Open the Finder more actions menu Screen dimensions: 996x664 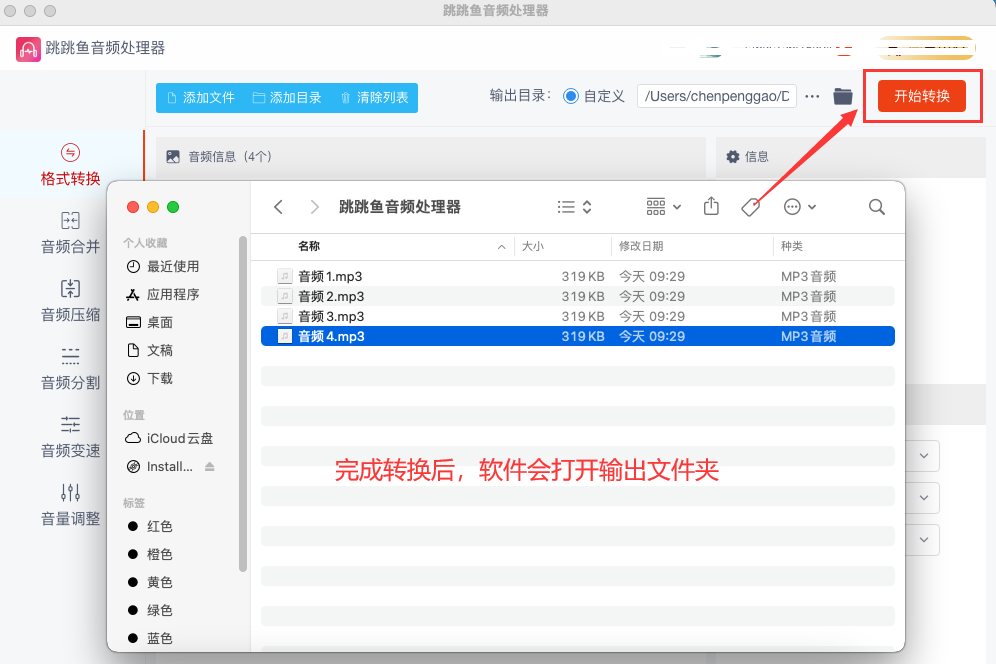(800, 207)
